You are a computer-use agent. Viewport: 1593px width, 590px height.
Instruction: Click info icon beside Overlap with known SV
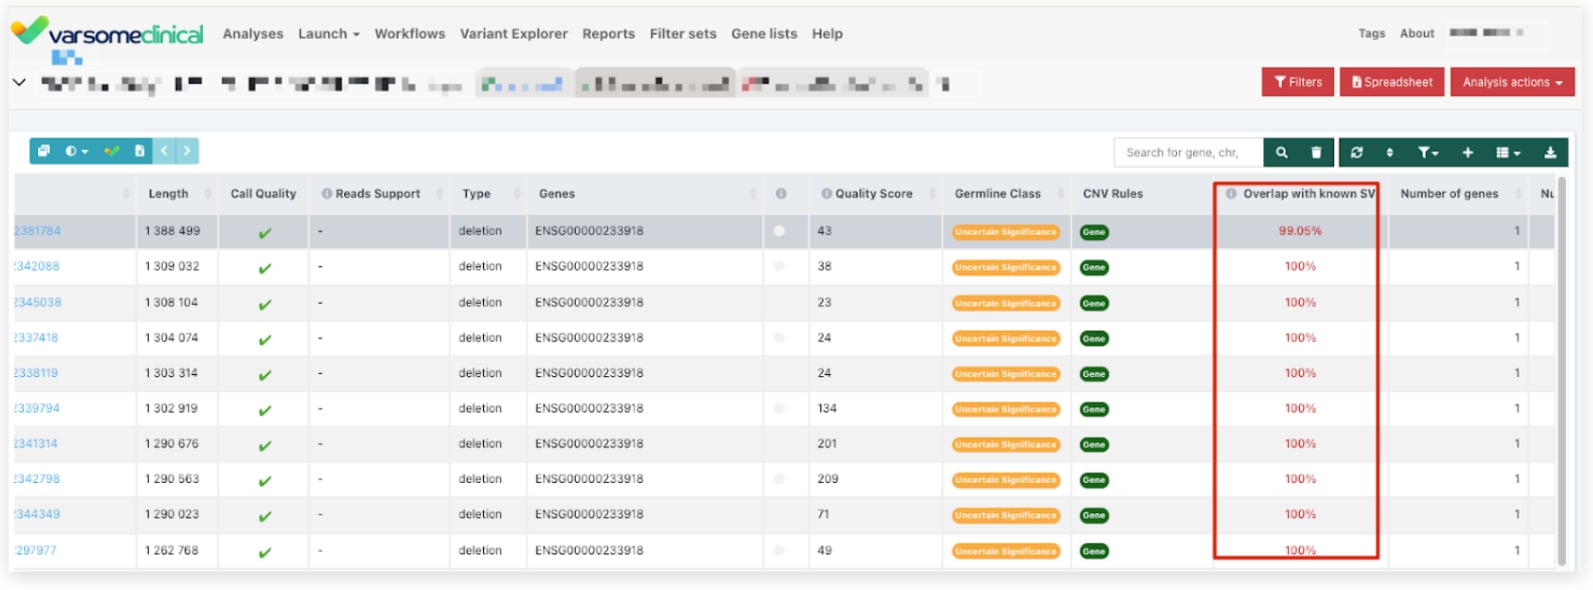pos(1231,194)
